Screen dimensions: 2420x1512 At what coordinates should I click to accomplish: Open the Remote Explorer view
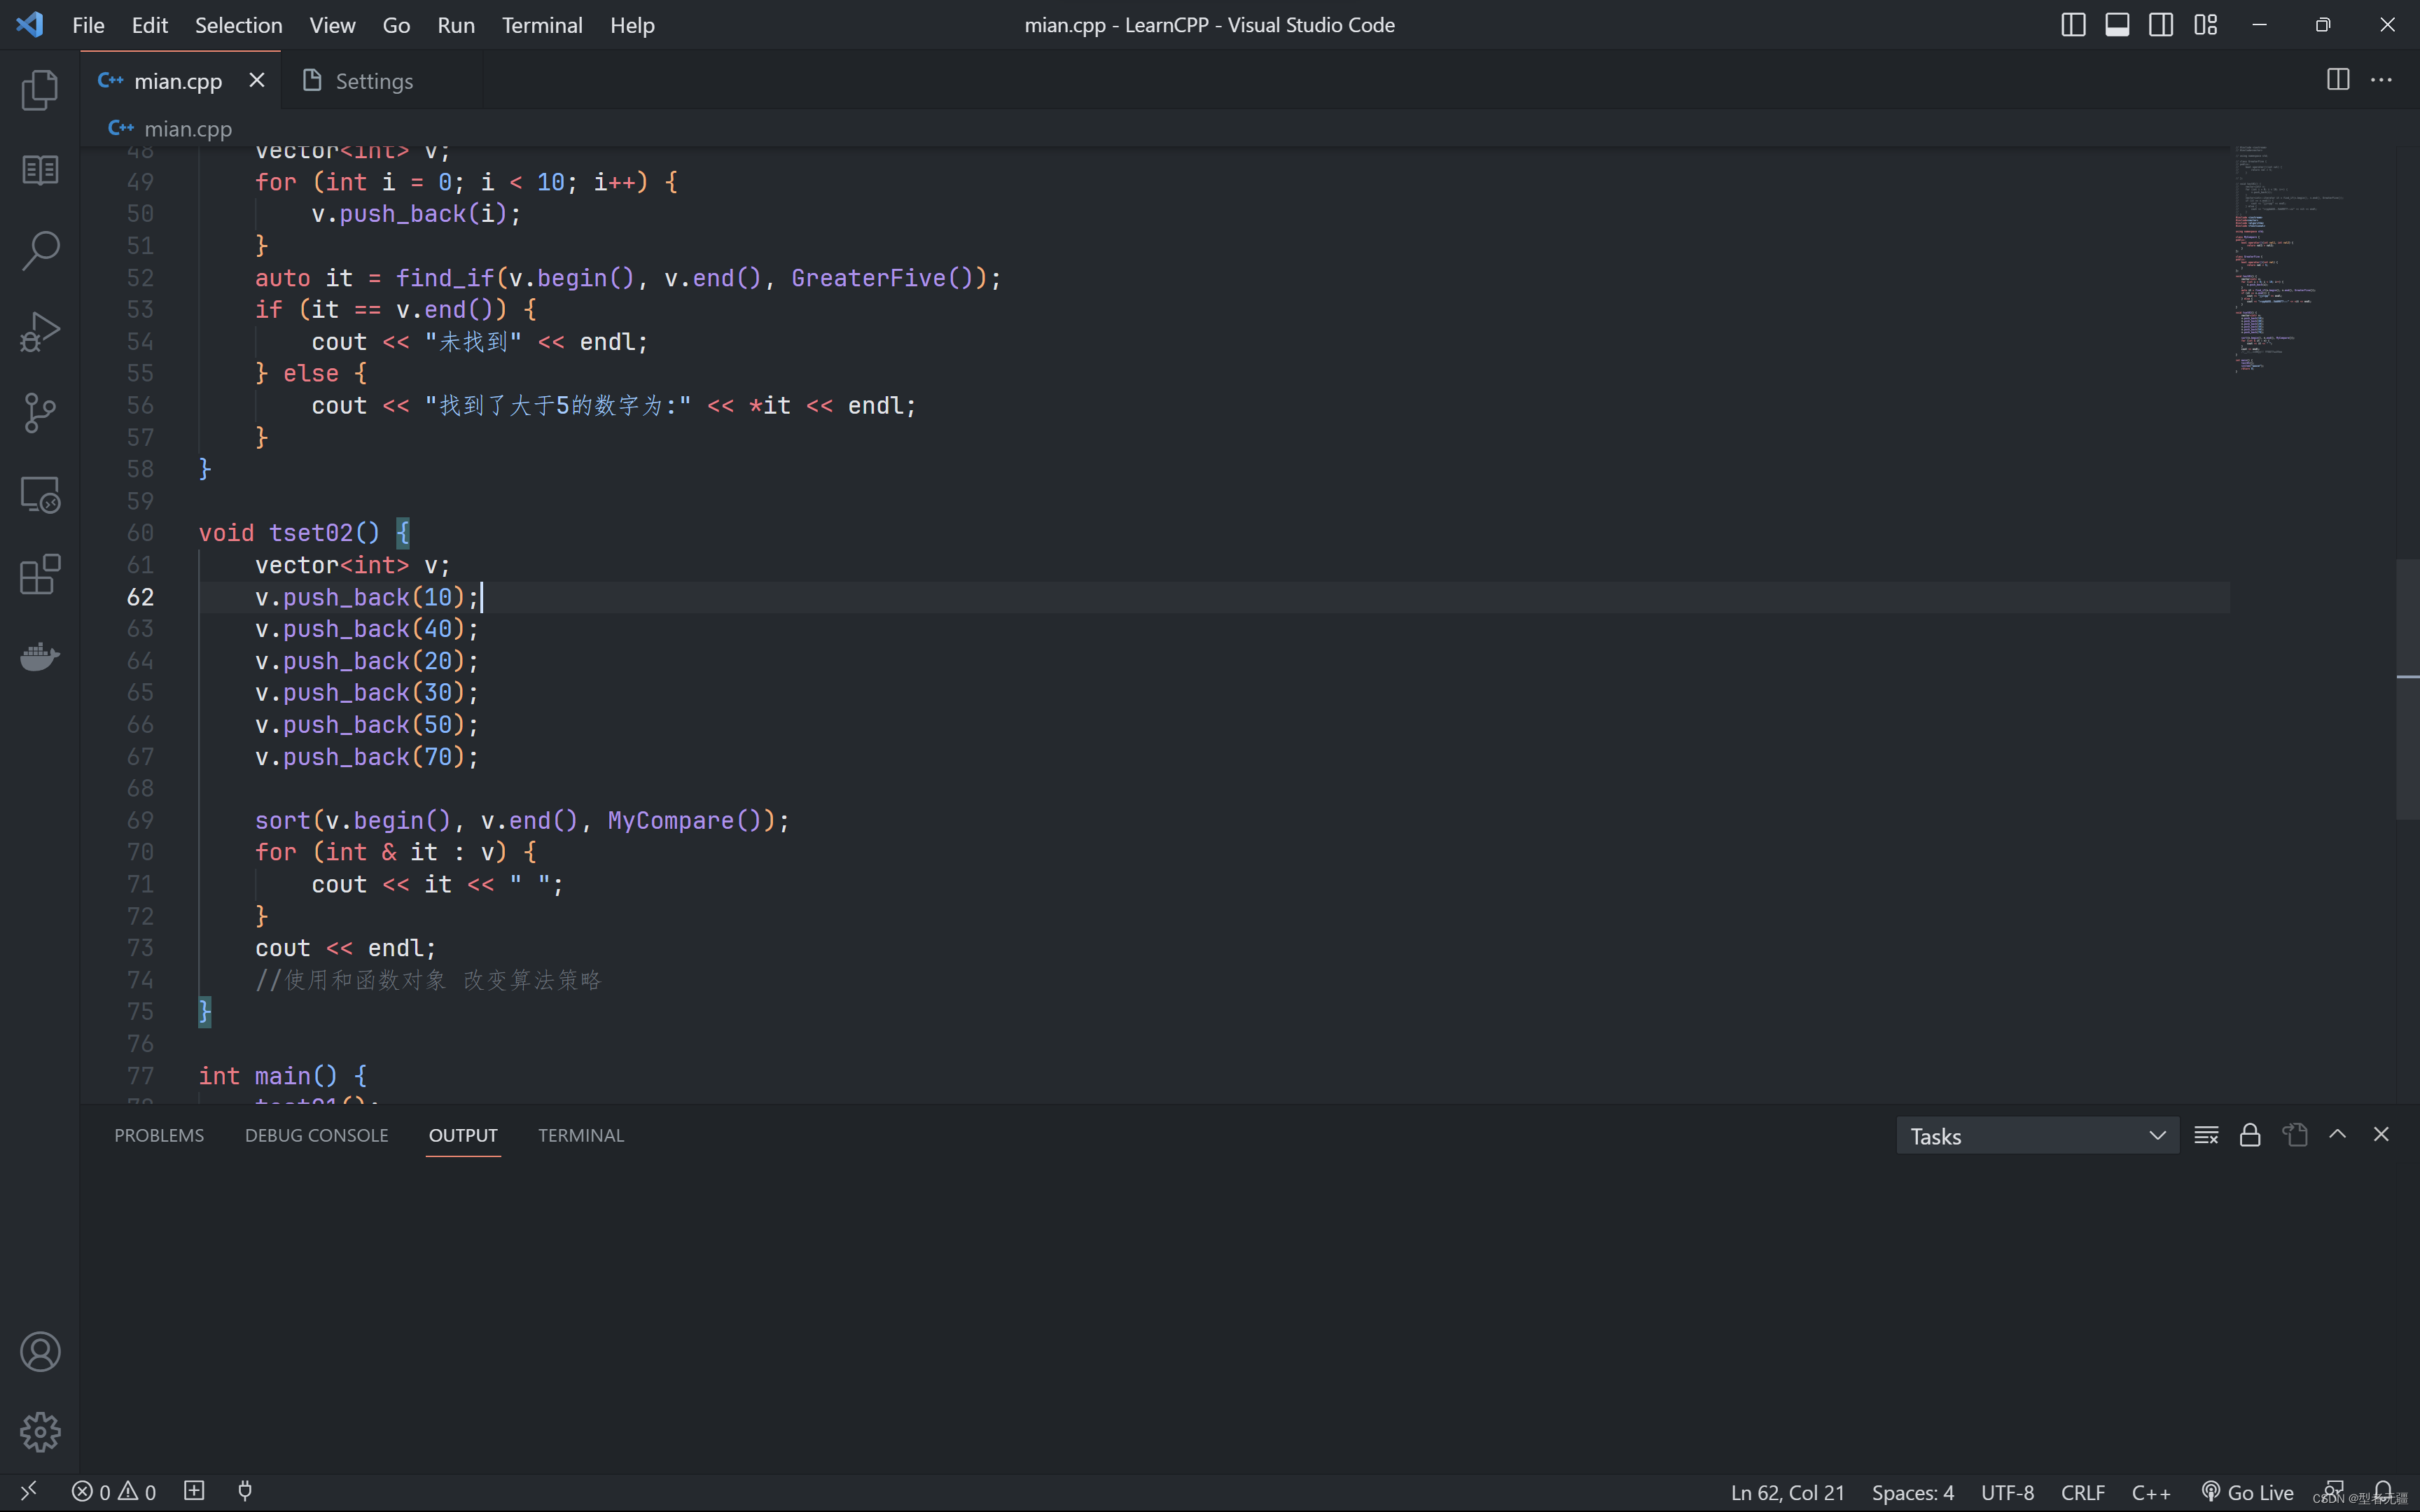coord(40,494)
